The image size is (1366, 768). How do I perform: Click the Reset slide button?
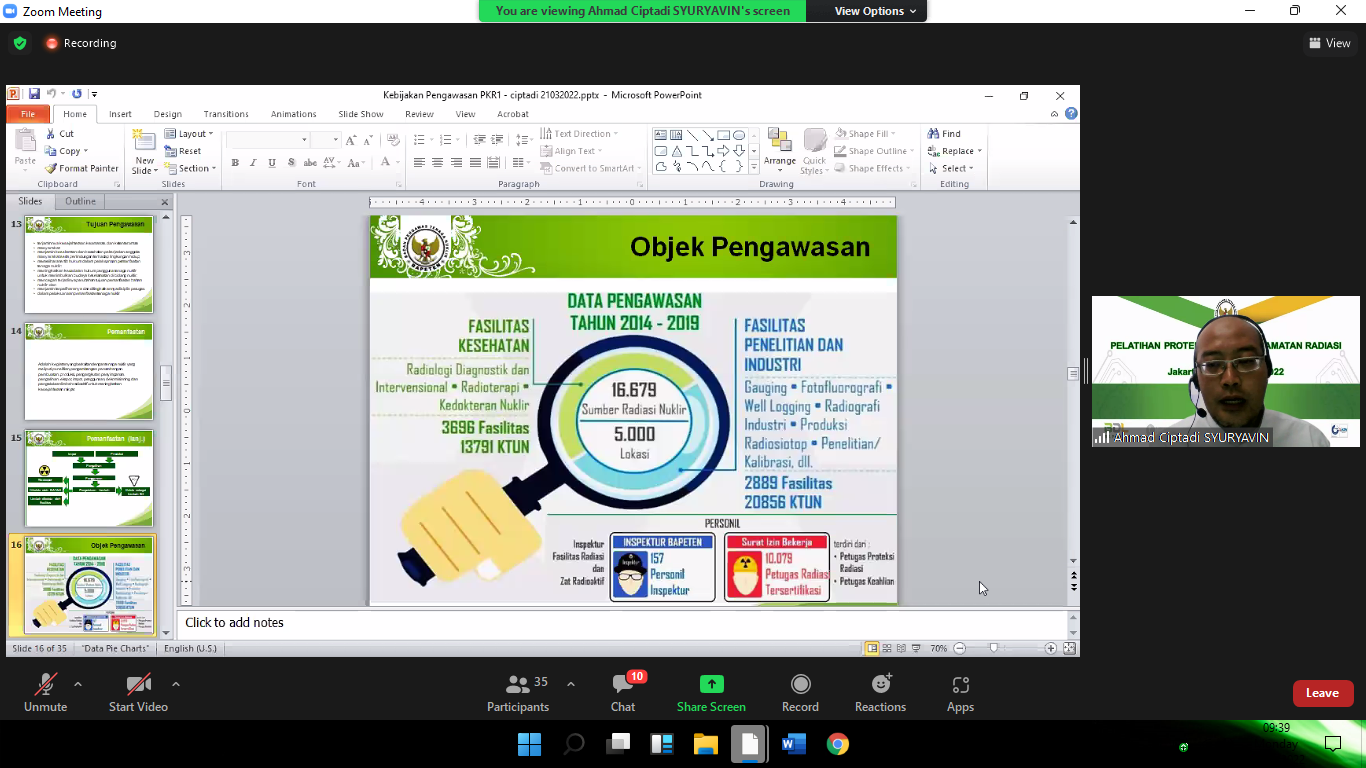[x=183, y=151]
